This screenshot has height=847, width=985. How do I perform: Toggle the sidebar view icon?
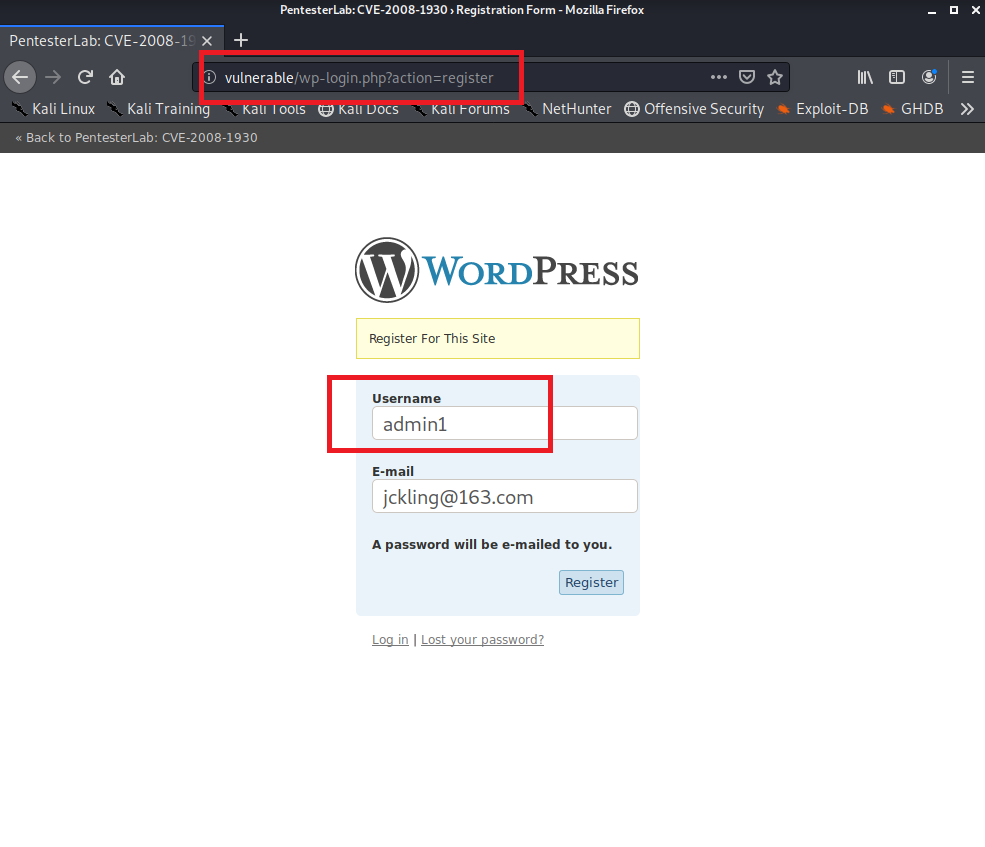(897, 77)
